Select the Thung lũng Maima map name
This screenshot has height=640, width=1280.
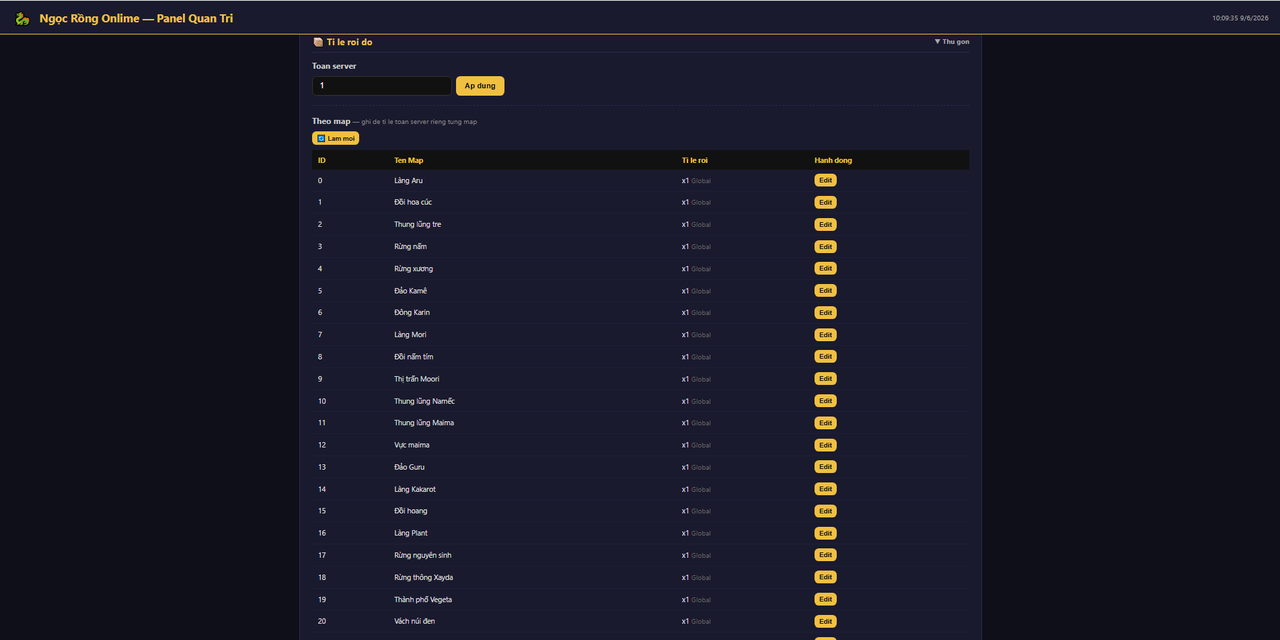[x=424, y=422]
